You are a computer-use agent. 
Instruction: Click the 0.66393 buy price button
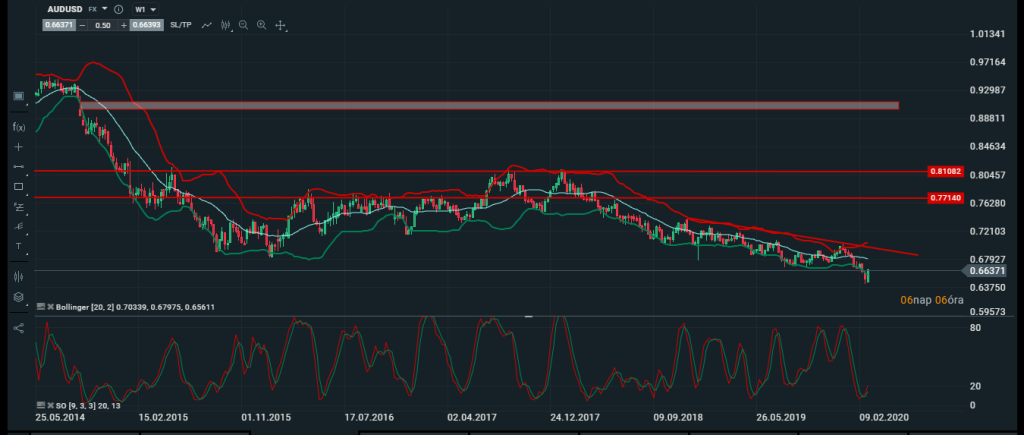pos(147,24)
